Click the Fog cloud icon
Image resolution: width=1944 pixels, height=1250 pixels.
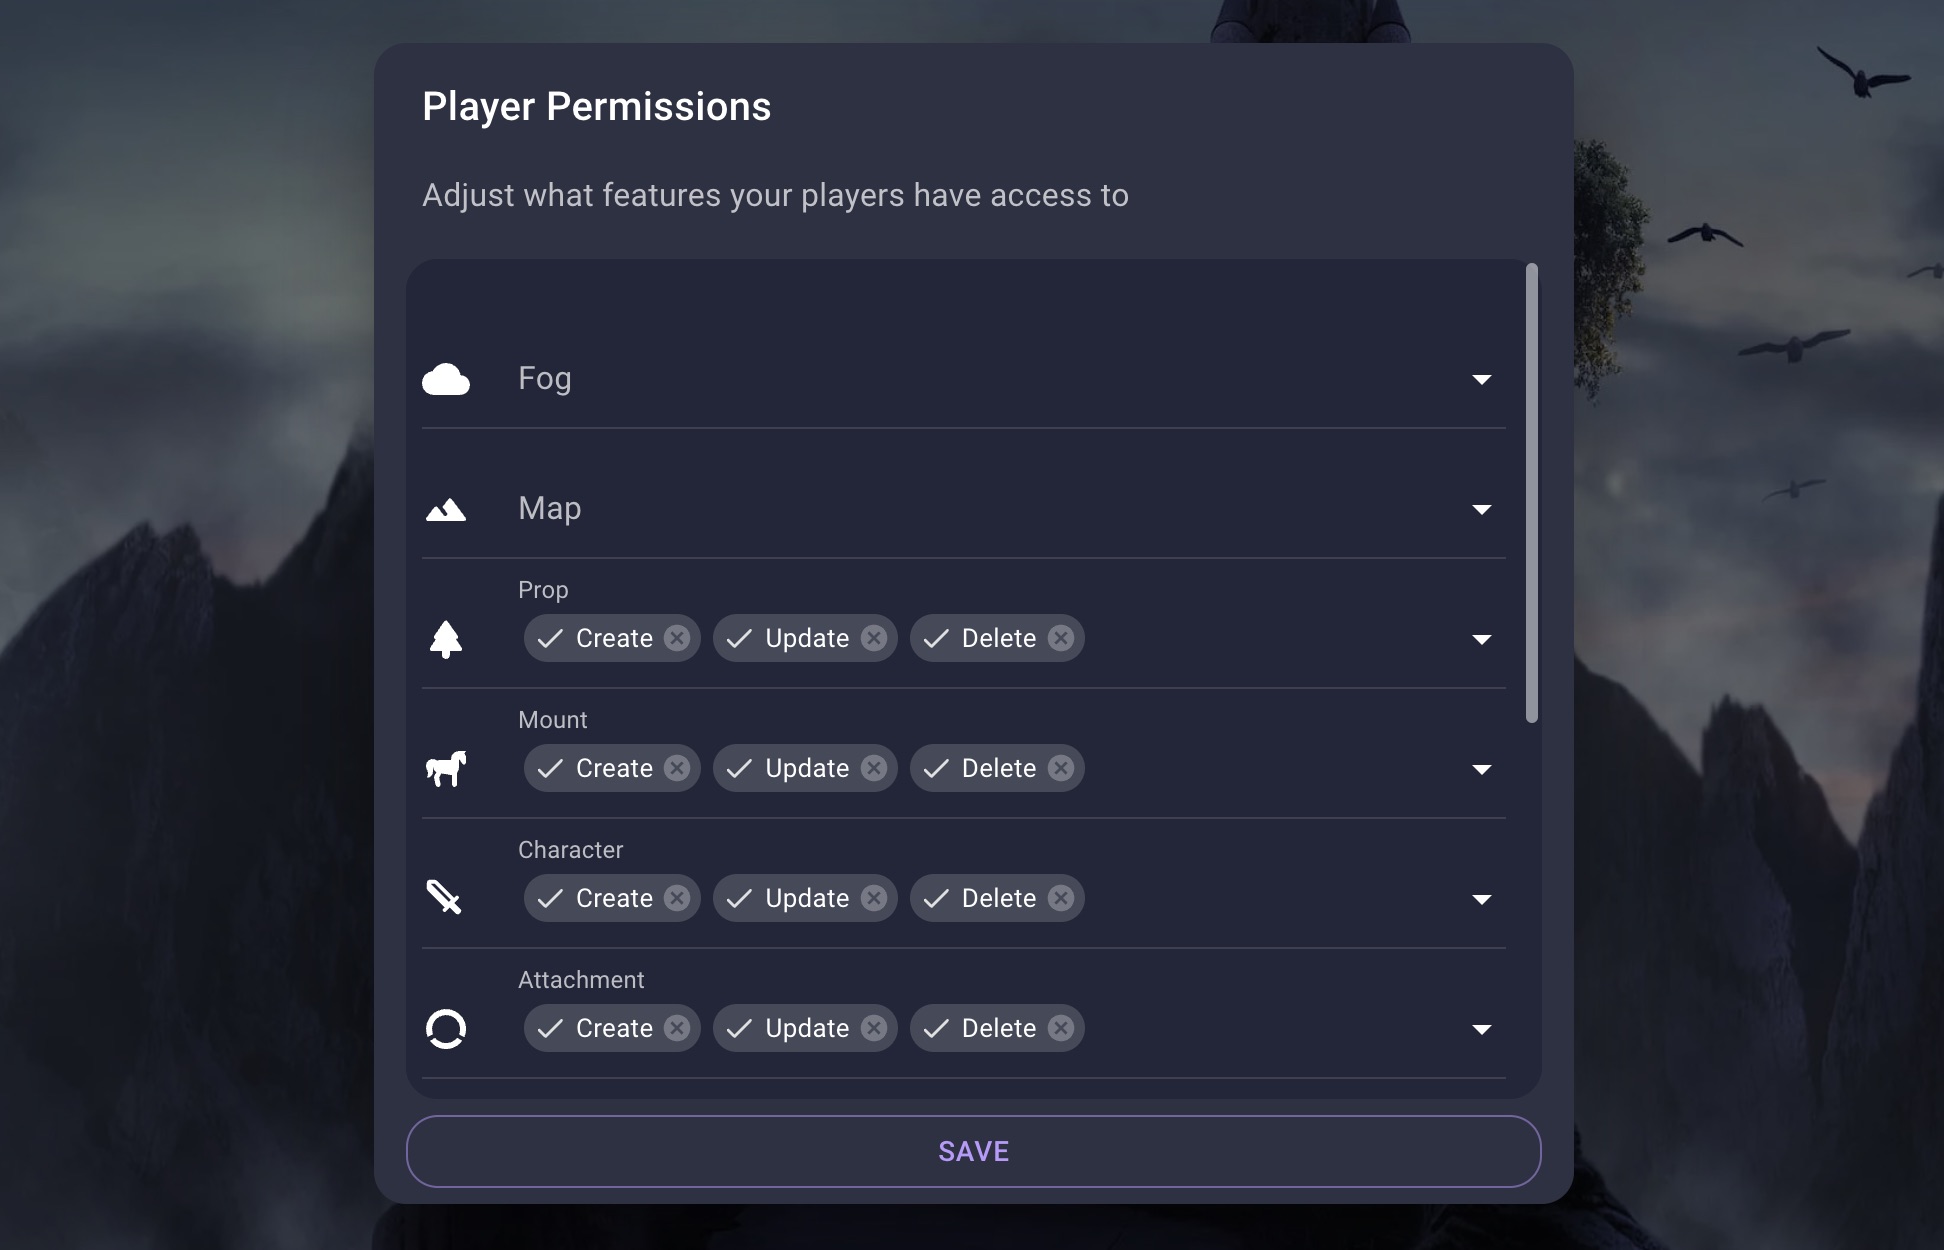[x=447, y=379]
